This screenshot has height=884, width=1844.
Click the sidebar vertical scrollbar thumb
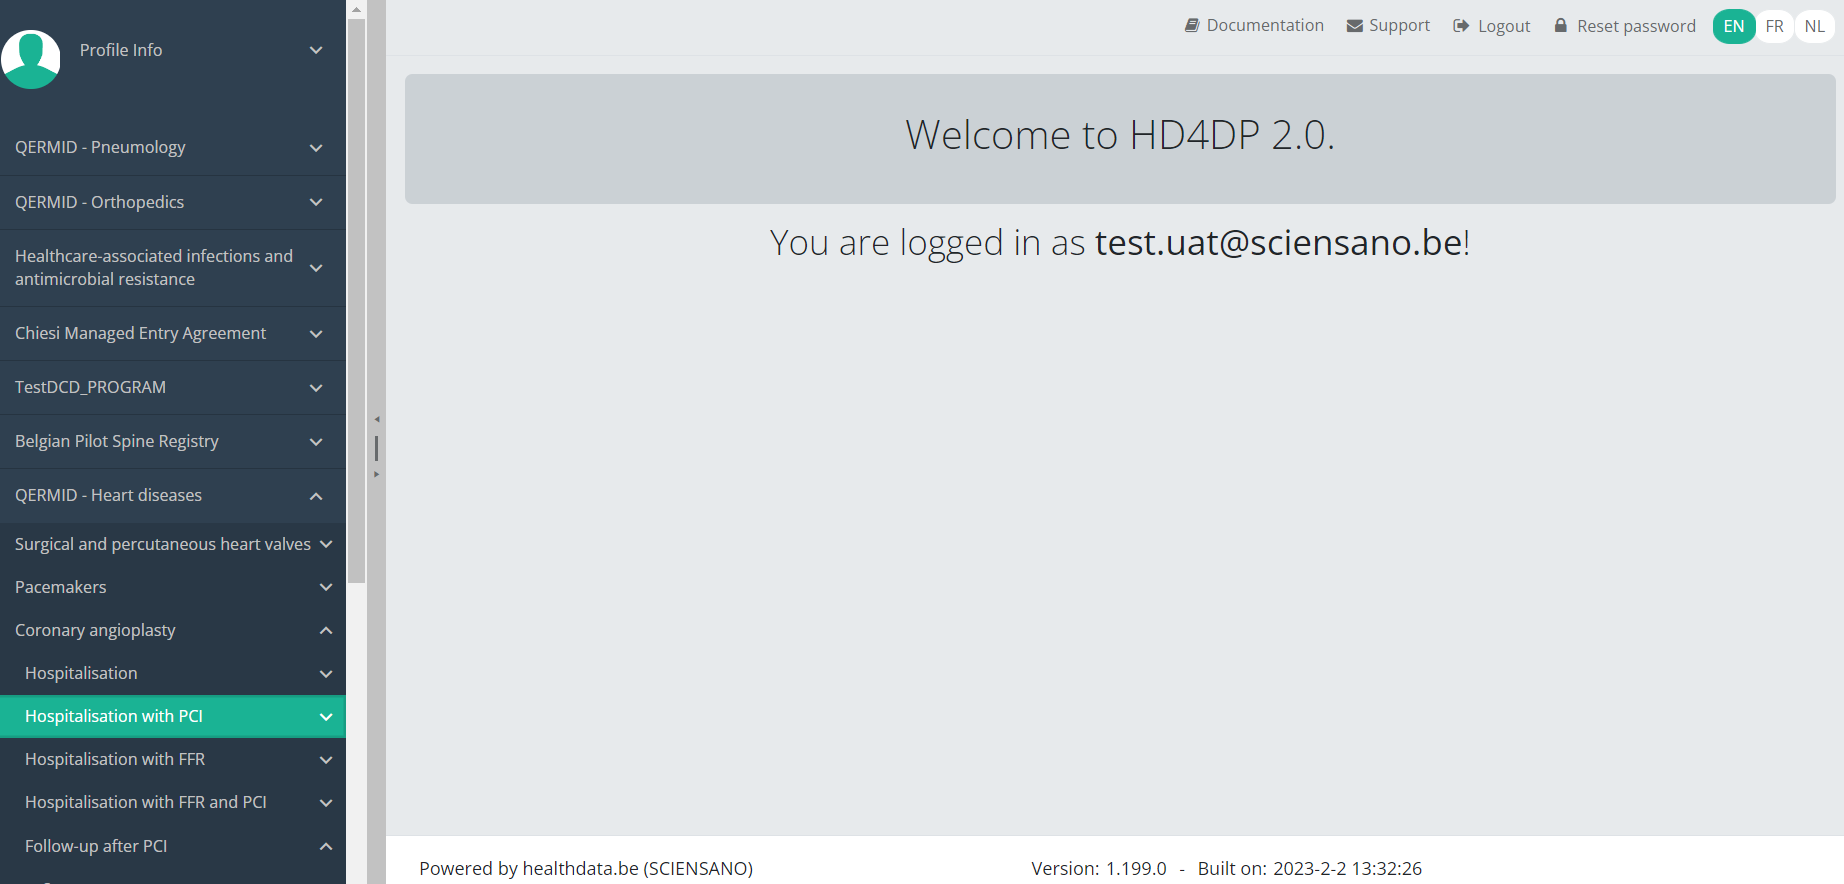pos(356,300)
